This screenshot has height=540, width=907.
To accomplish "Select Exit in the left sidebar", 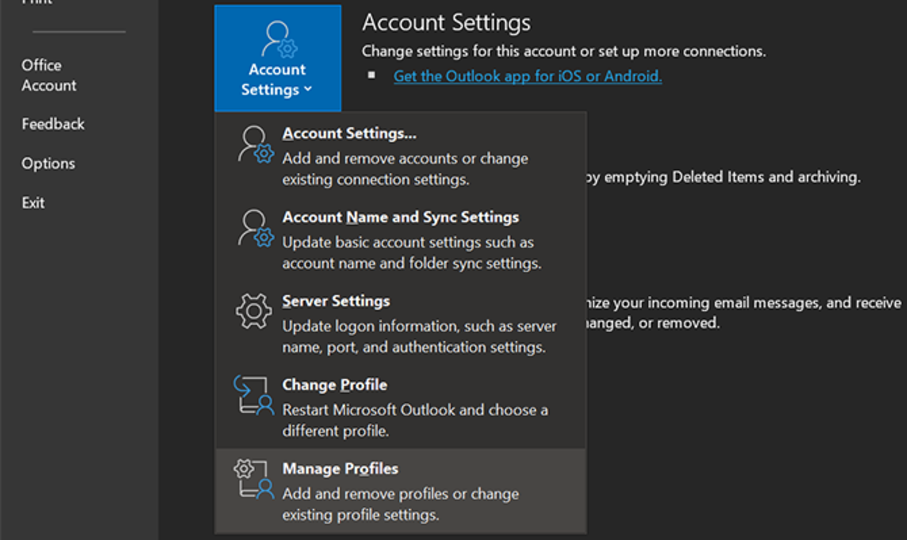I will click(33, 203).
